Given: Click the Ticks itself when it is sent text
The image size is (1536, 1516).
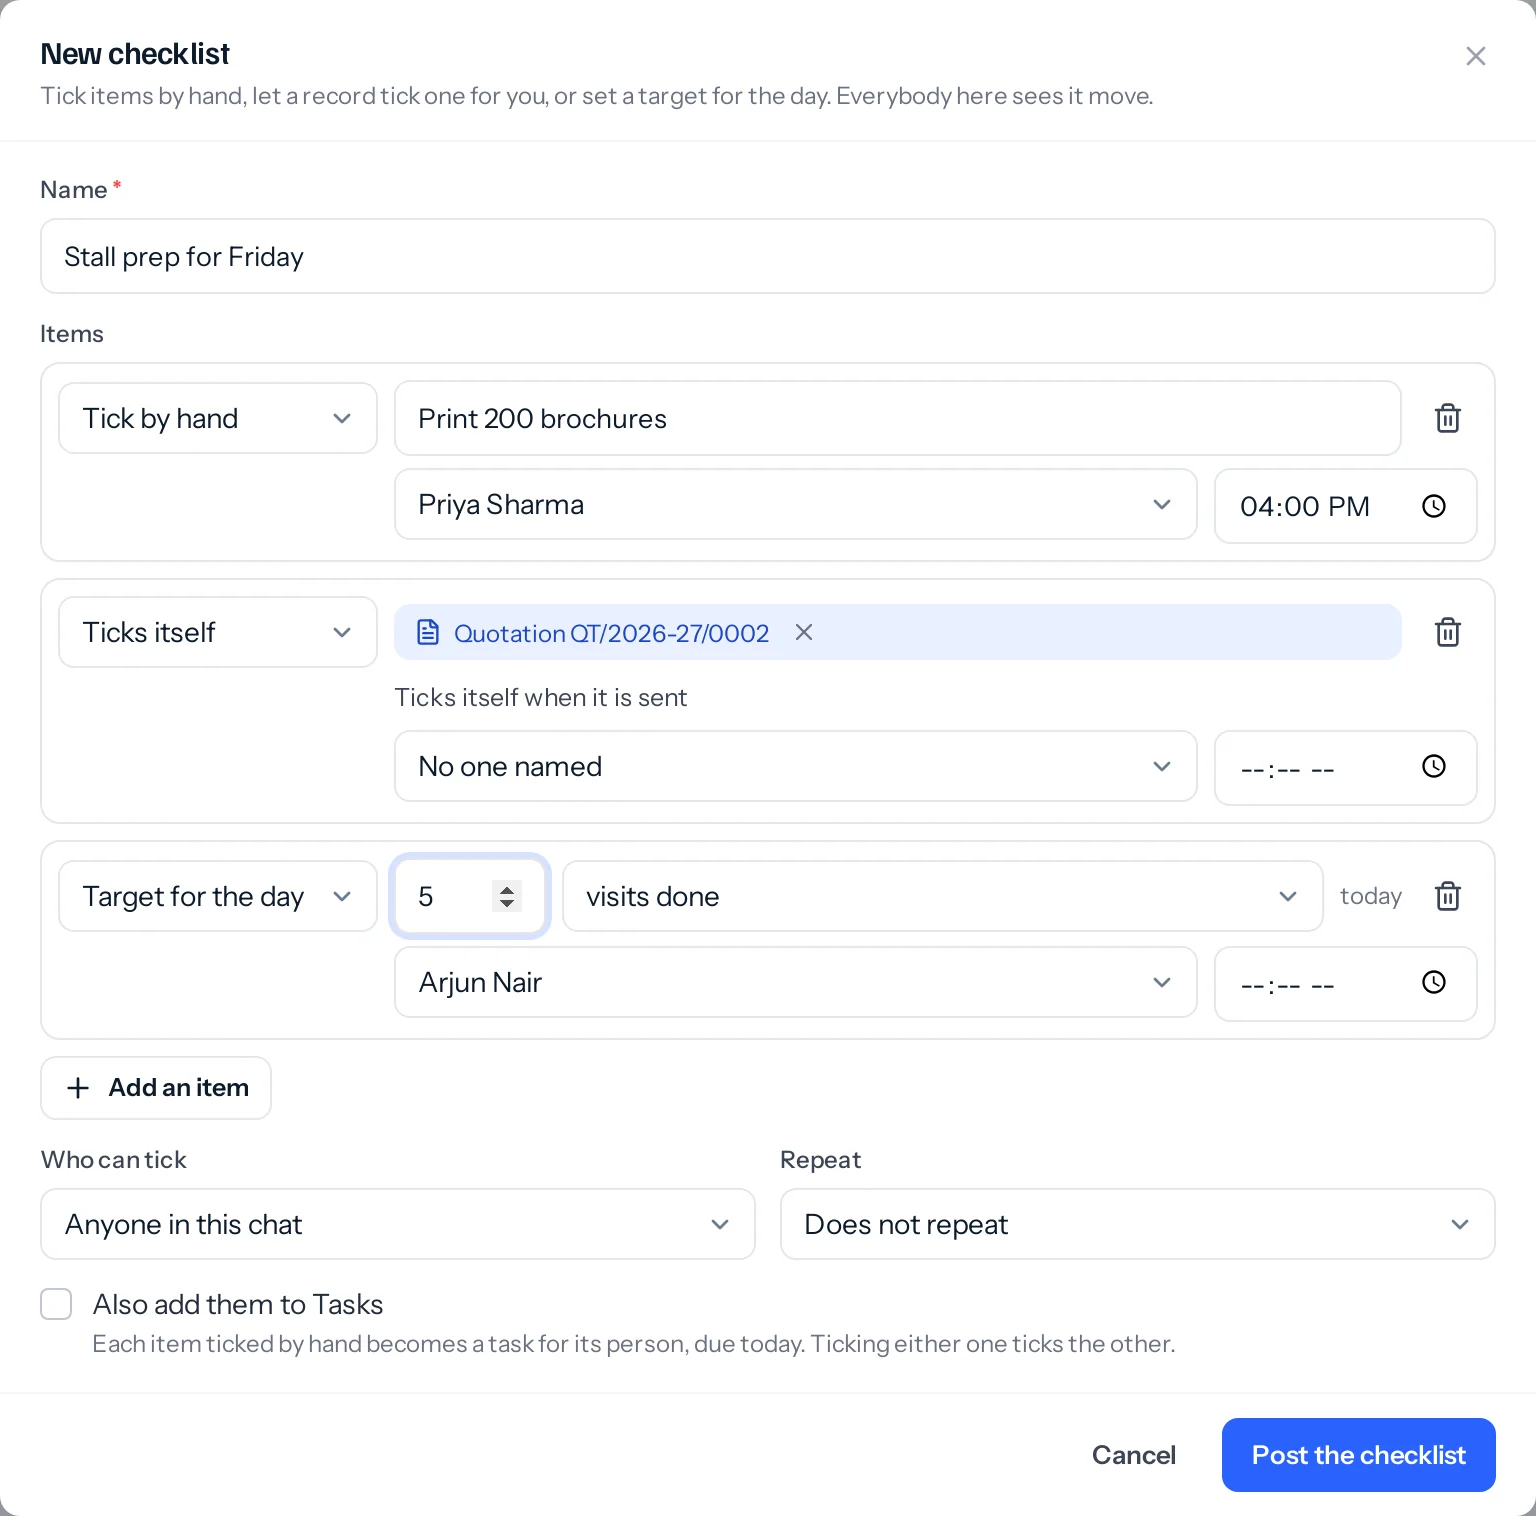Looking at the screenshot, I should [x=541, y=697].
